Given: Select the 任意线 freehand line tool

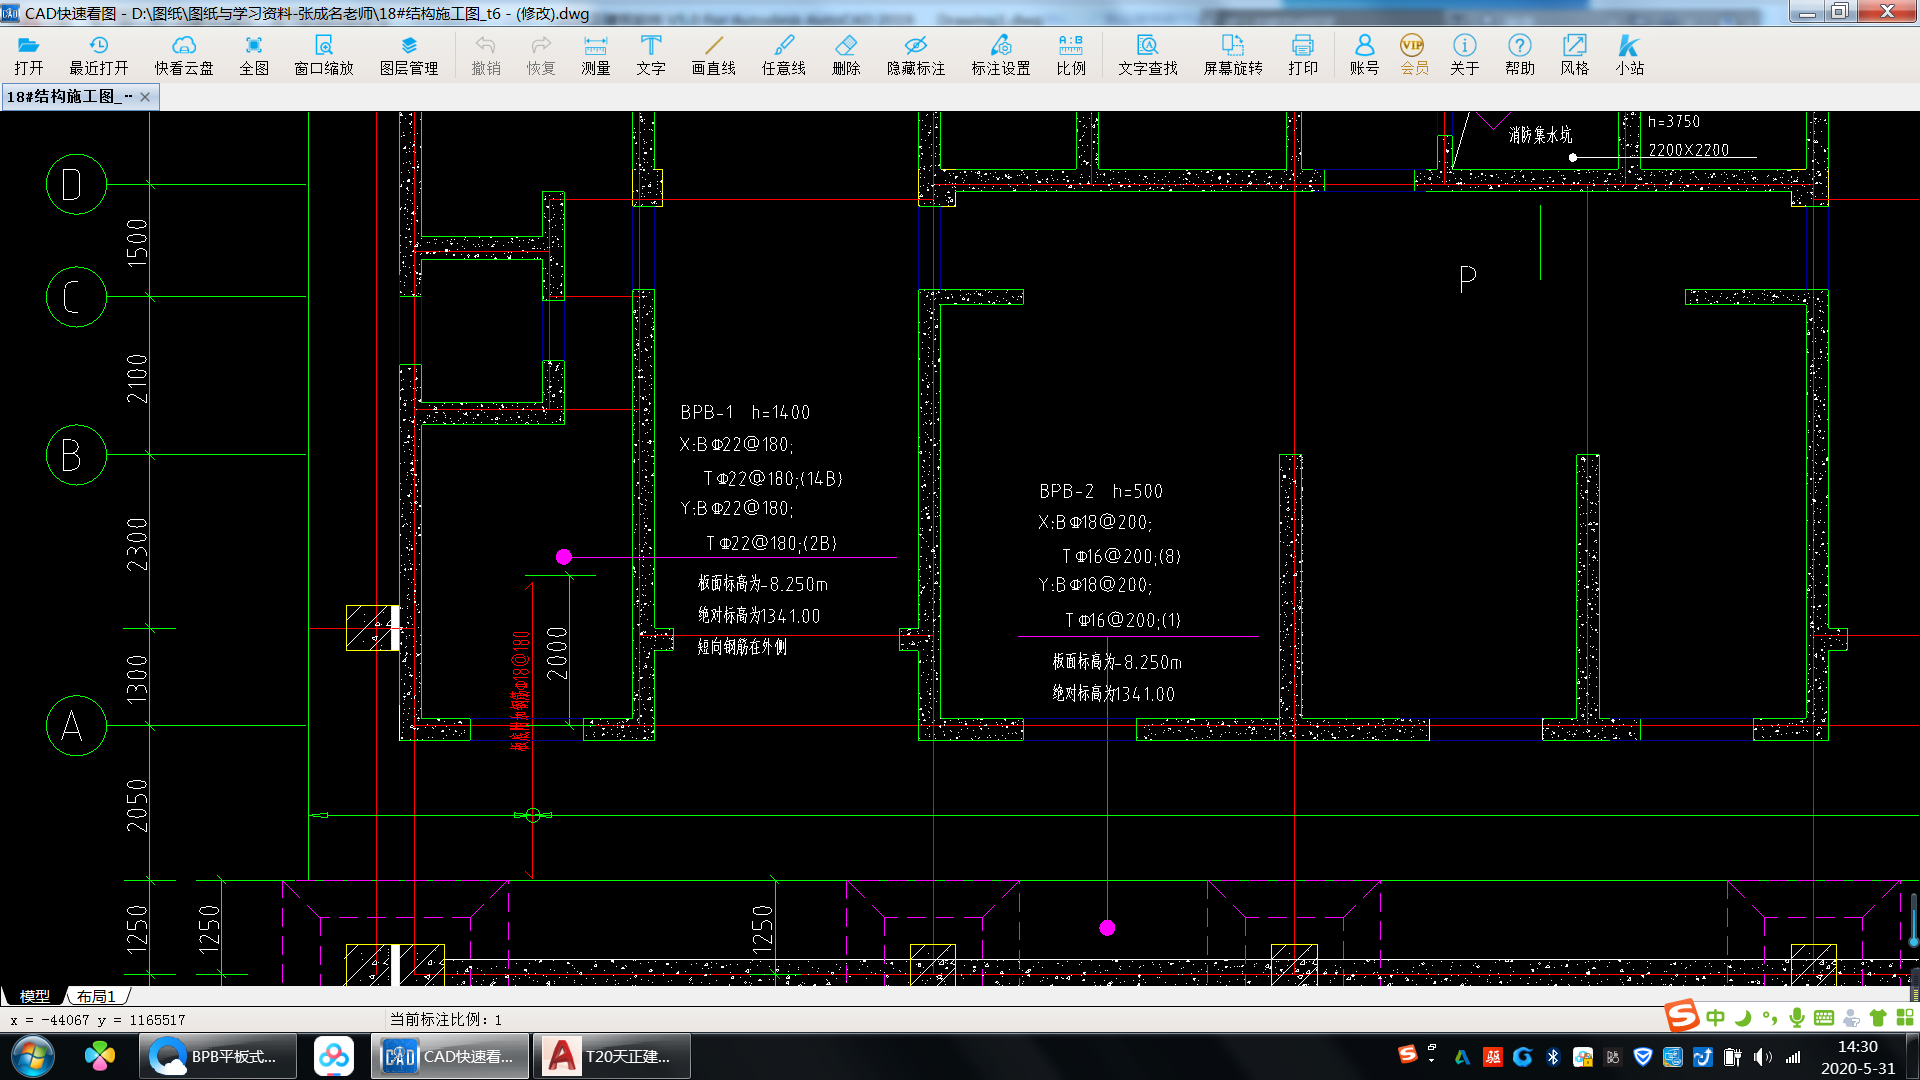Looking at the screenshot, I should pyautogui.click(x=784, y=55).
